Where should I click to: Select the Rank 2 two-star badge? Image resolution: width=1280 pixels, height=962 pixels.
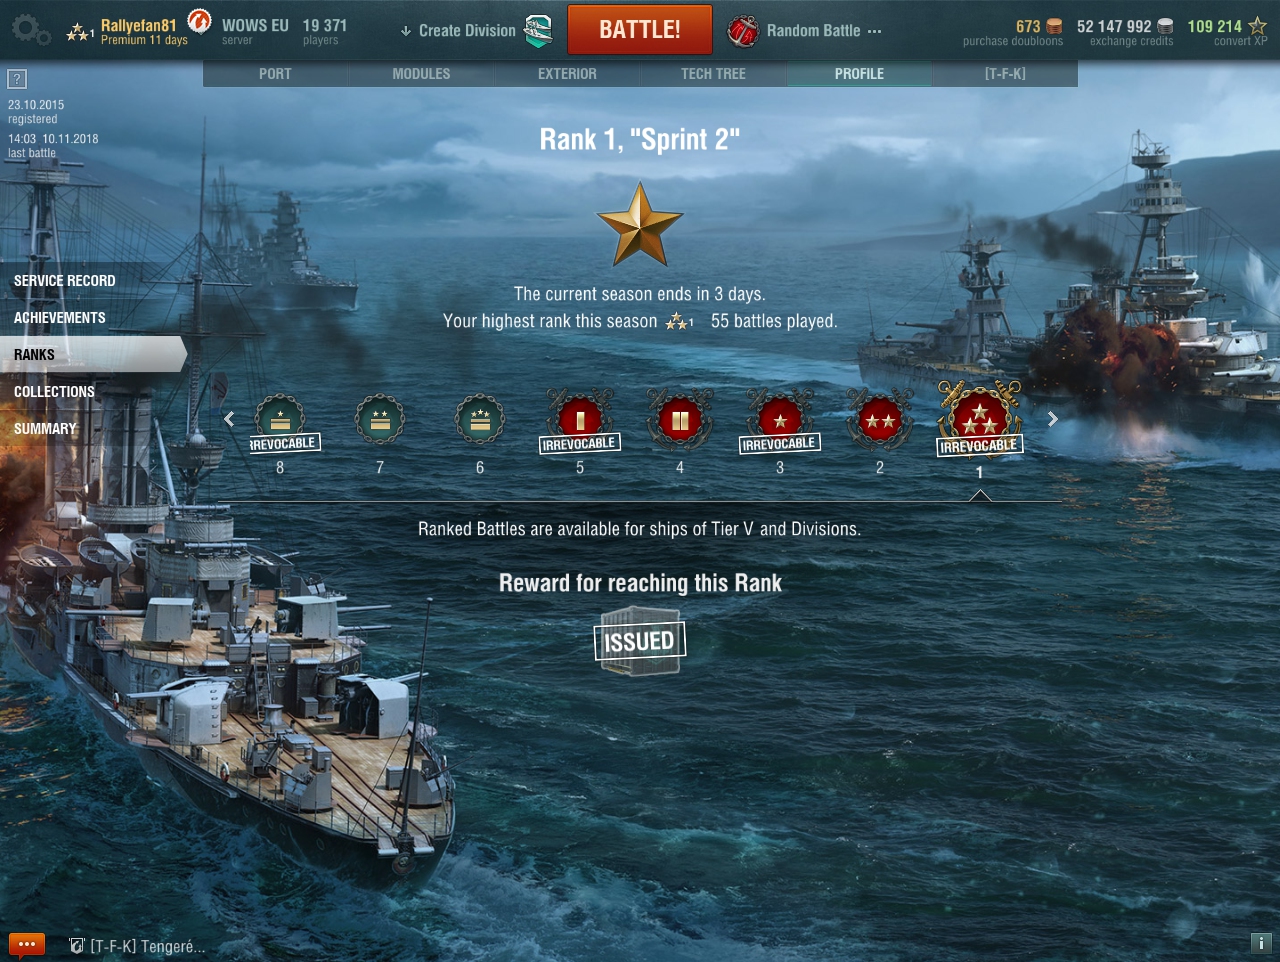coord(880,420)
